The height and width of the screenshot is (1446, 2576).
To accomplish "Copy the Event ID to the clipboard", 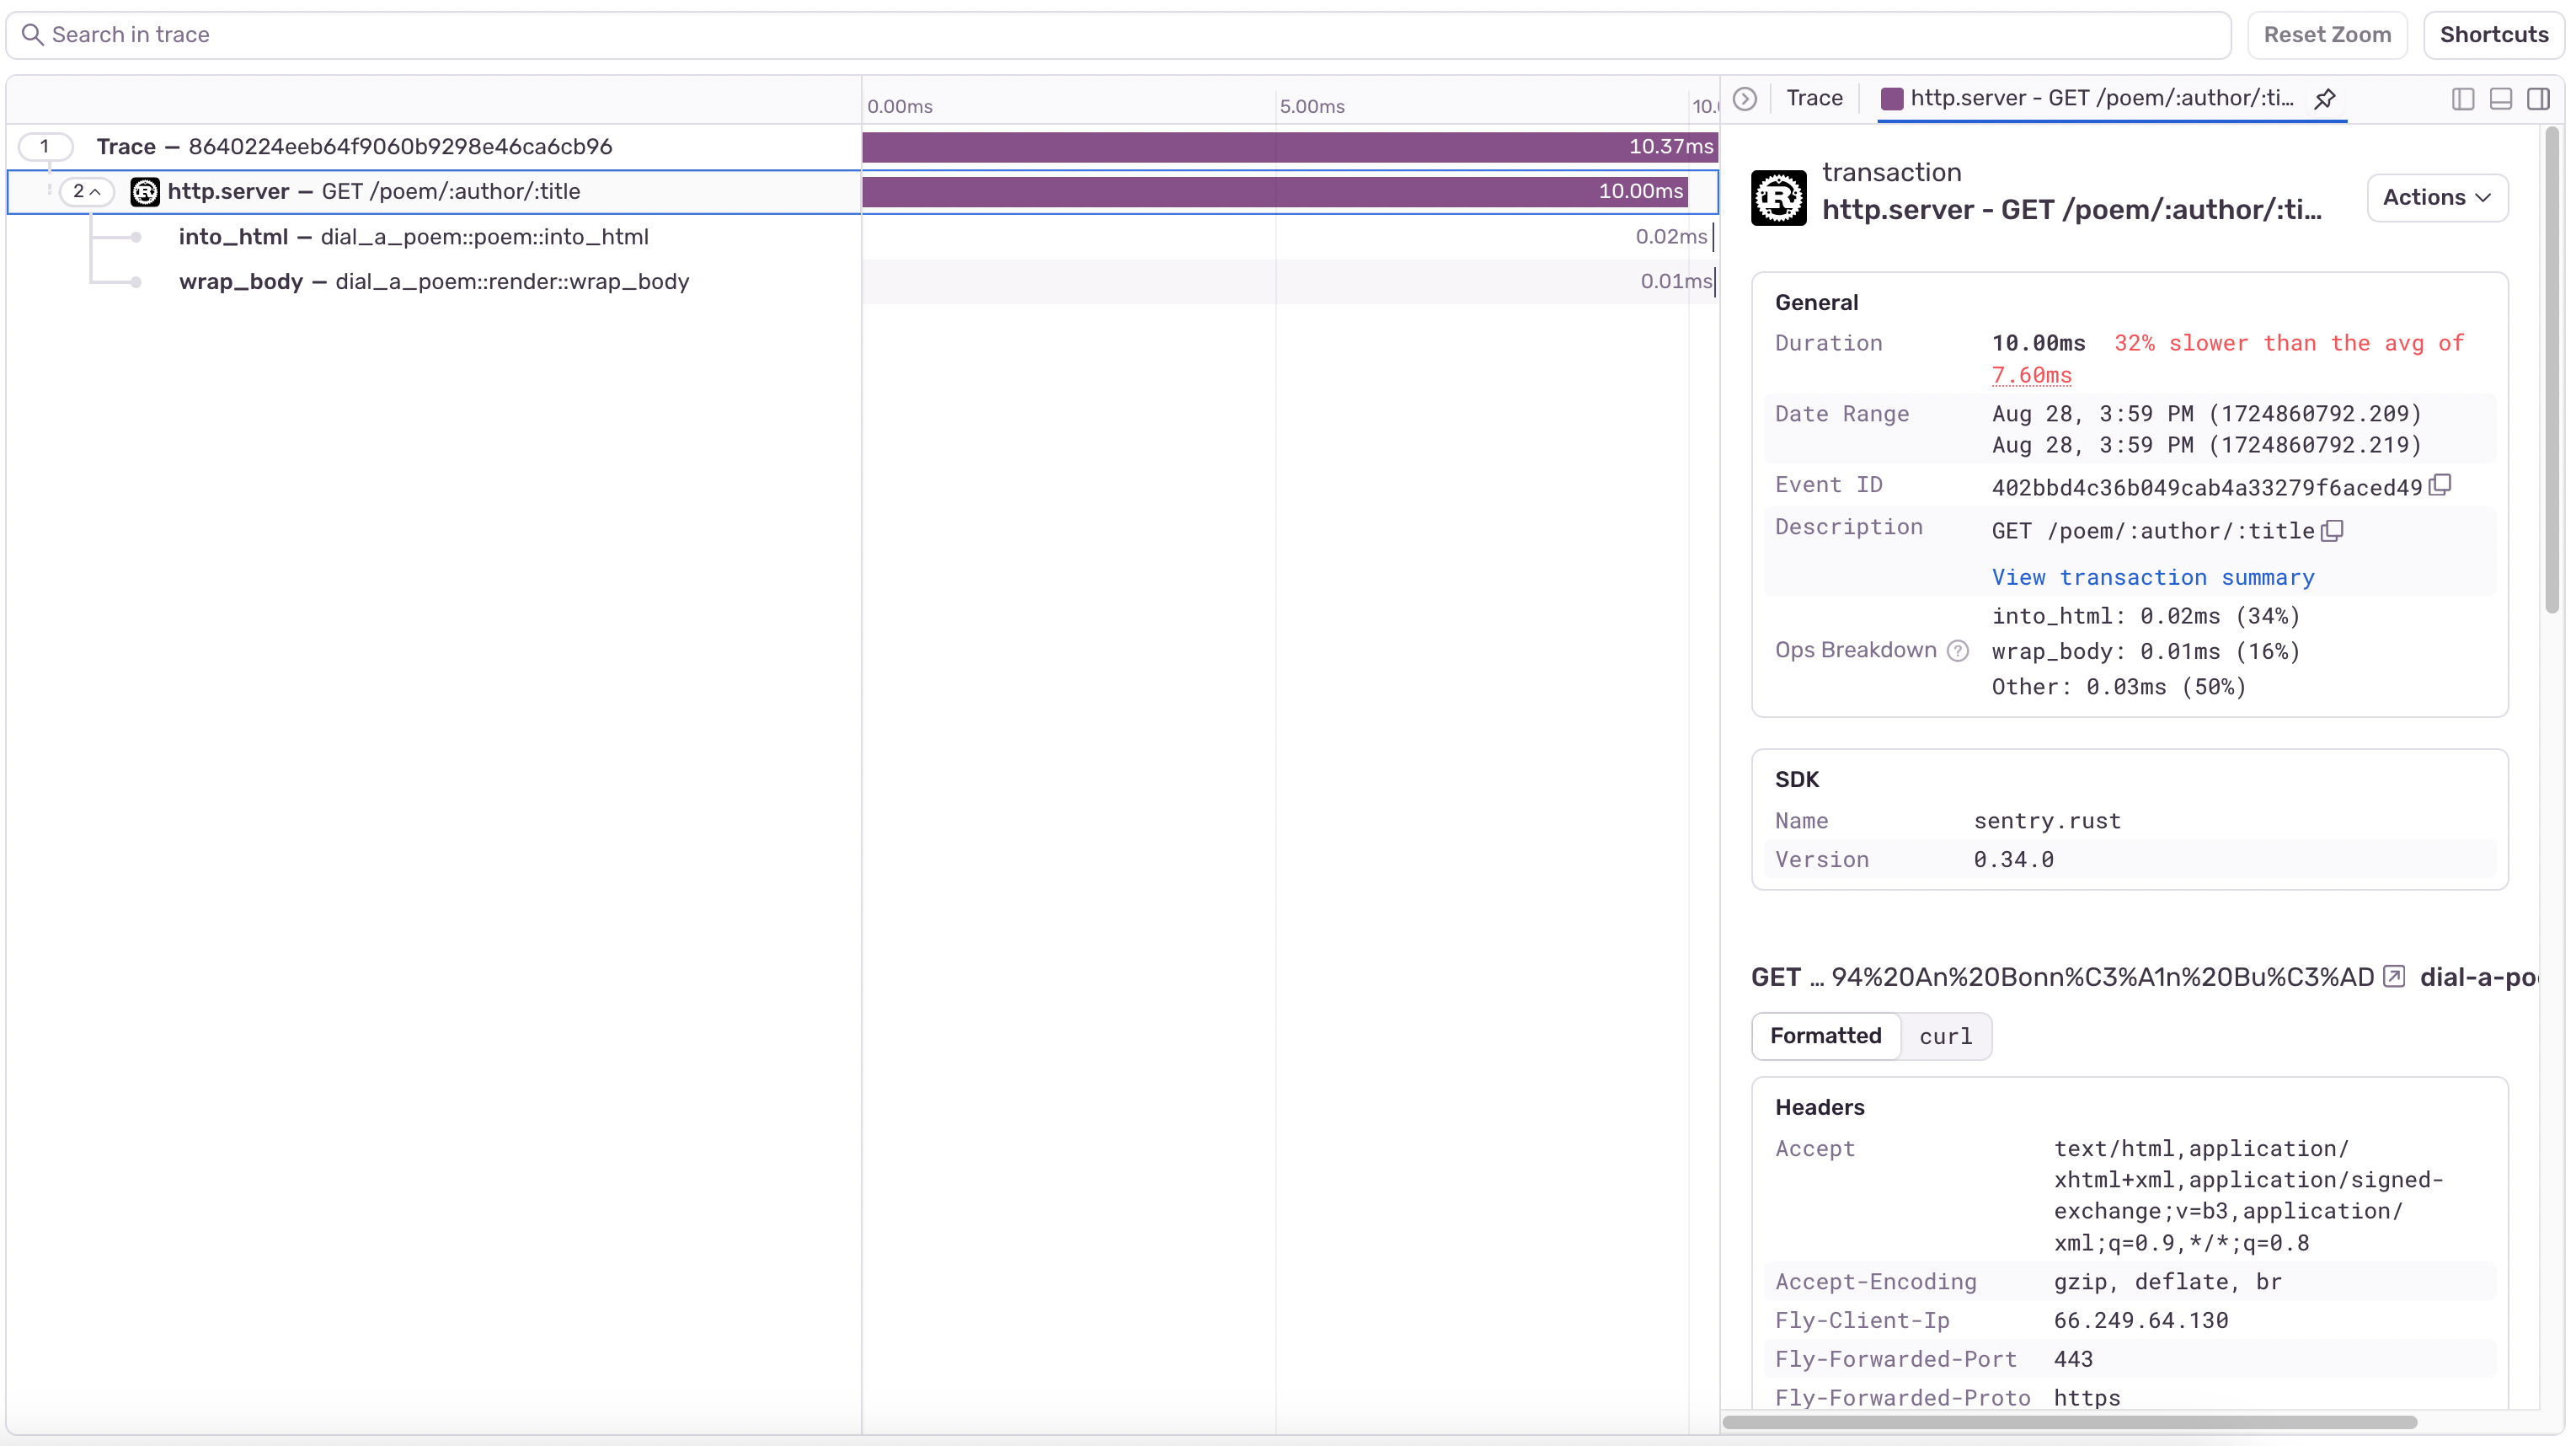I will pyautogui.click(x=2440, y=485).
